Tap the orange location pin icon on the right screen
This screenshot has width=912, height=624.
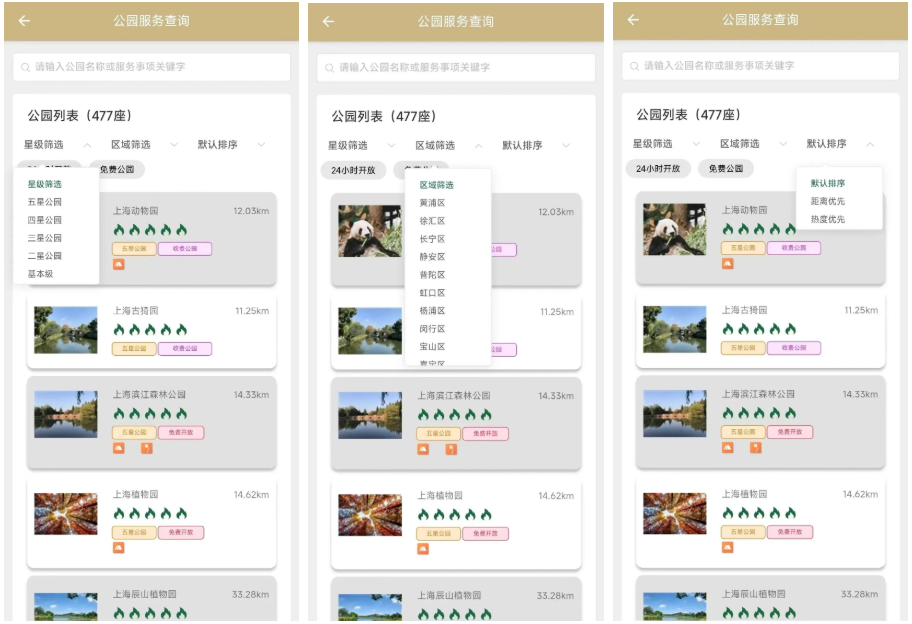pos(755,448)
